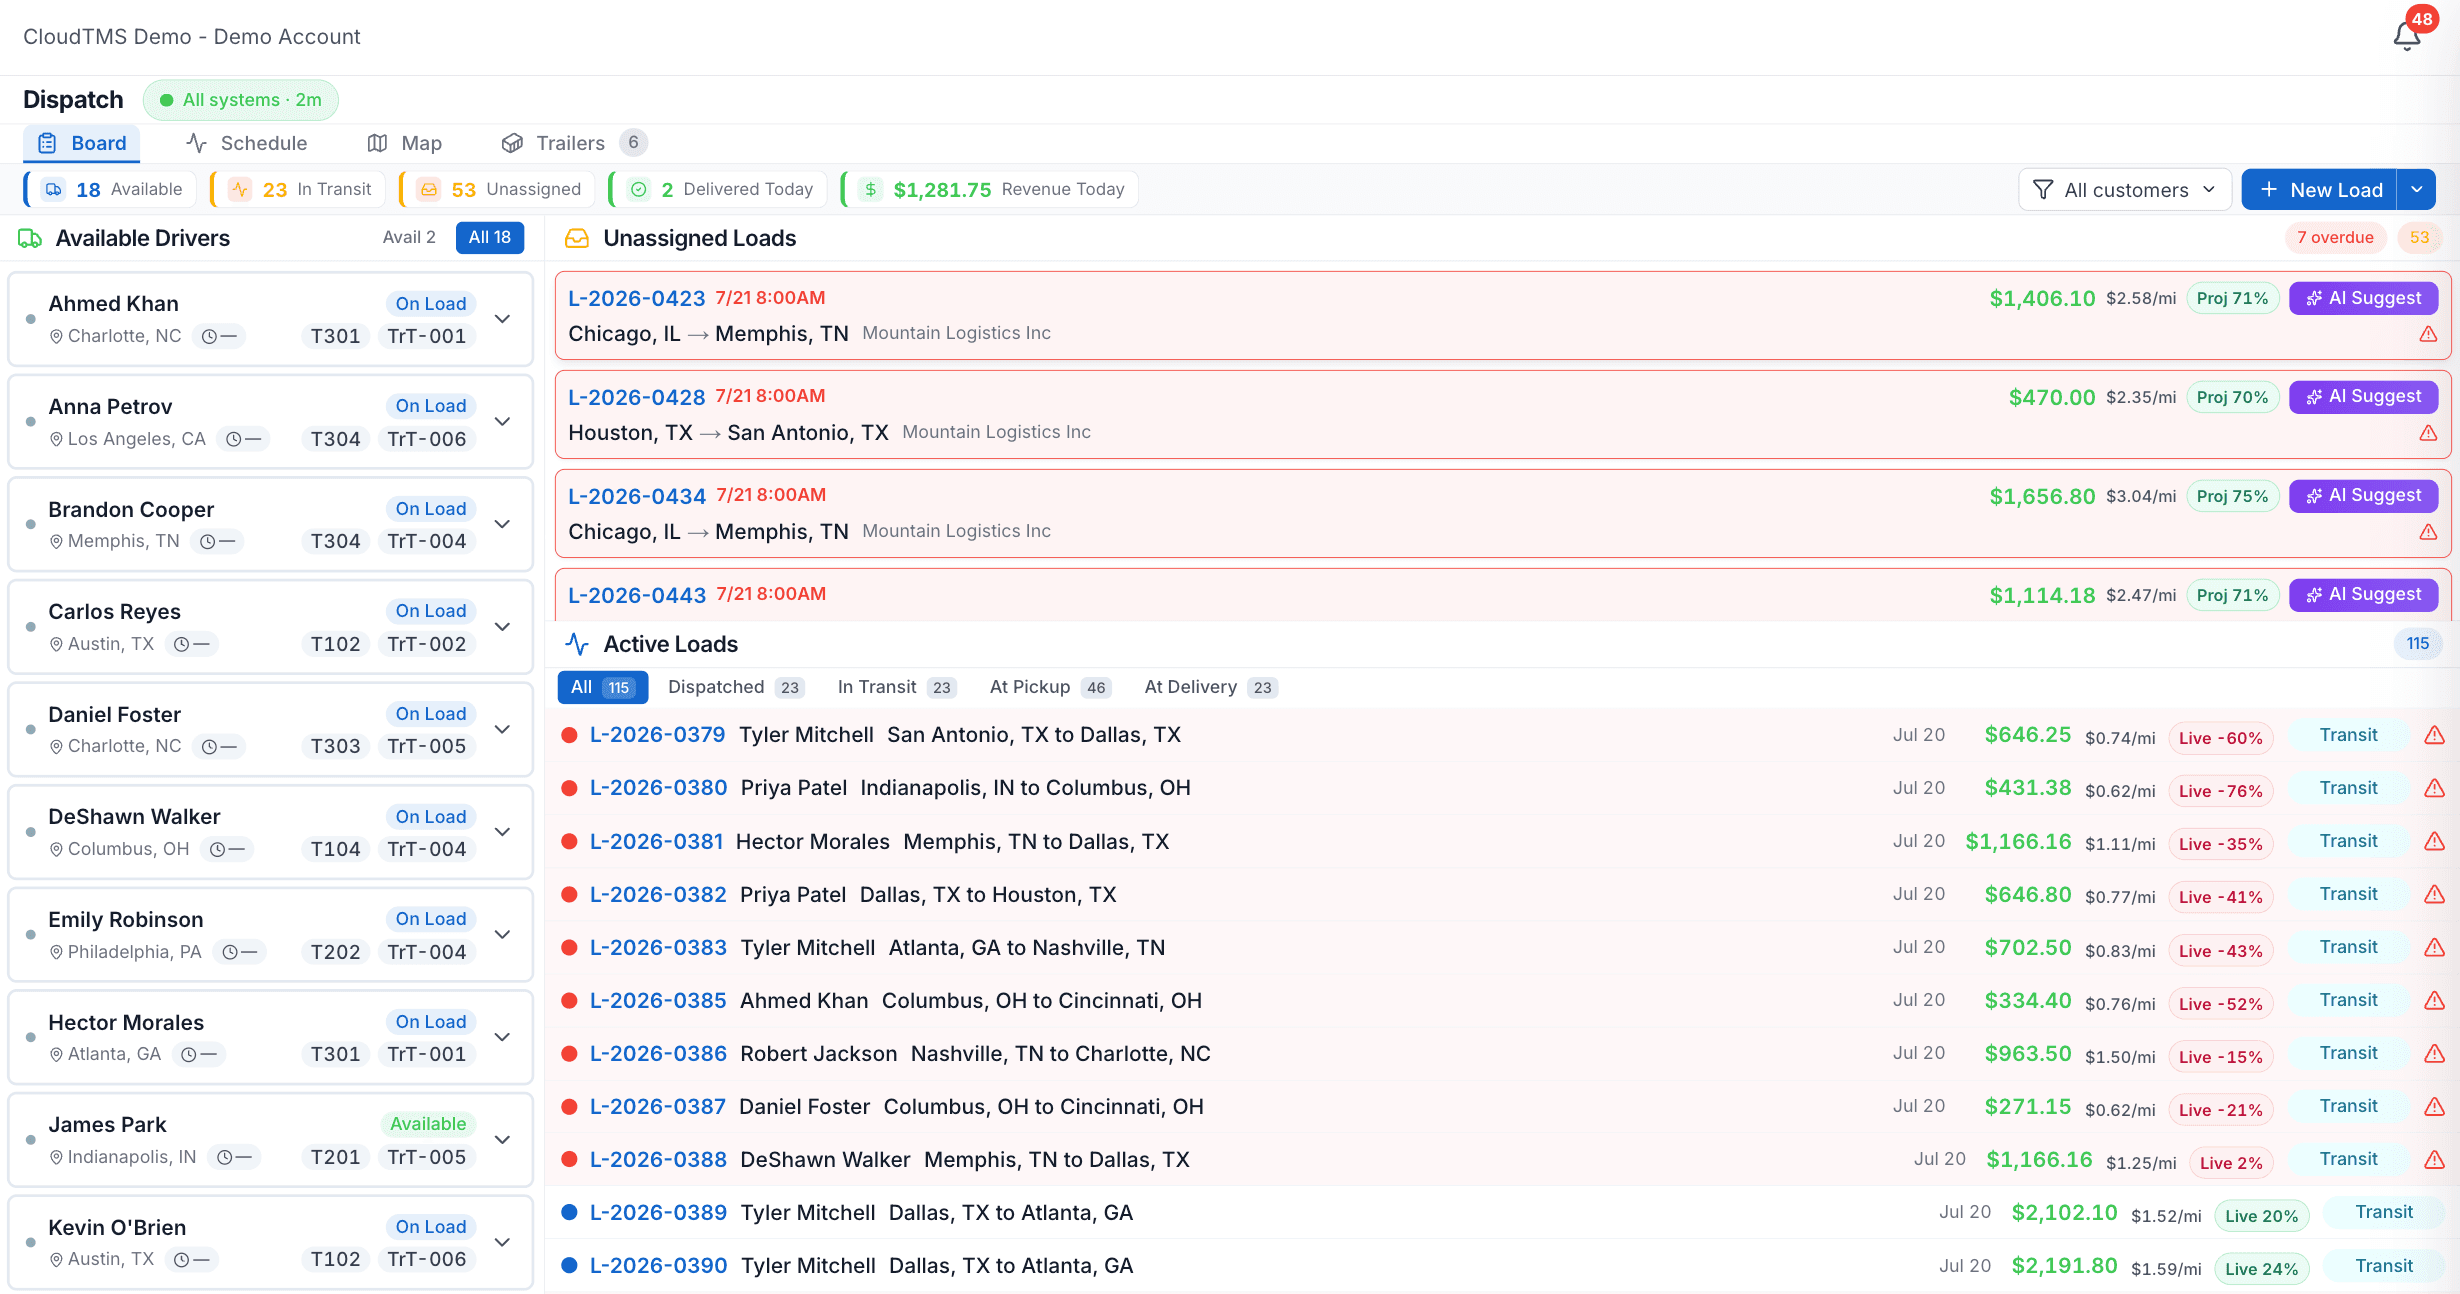Expand Daniel Foster driver card
The height and width of the screenshot is (1294, 2460).
tap(503, 729)
